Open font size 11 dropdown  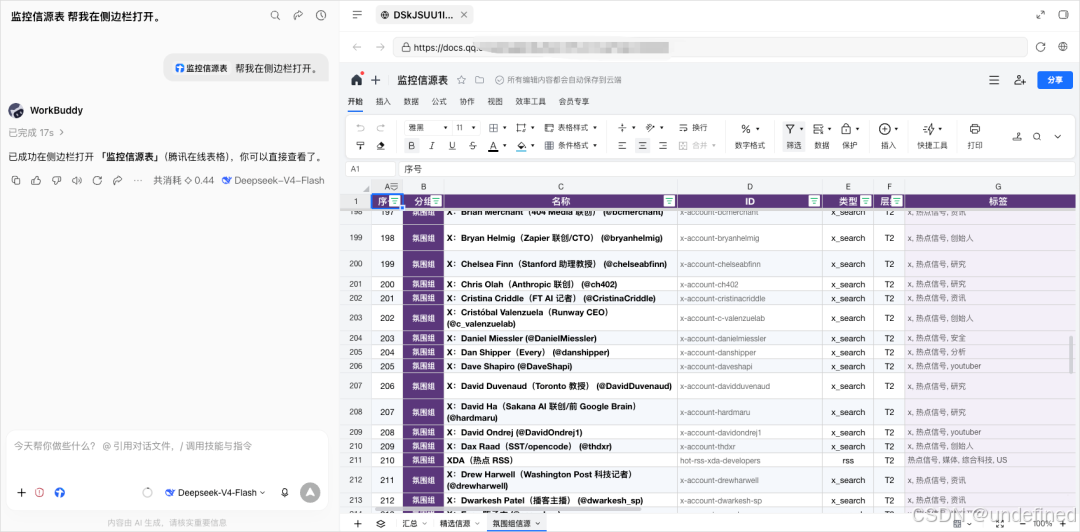tap(466, 128)
